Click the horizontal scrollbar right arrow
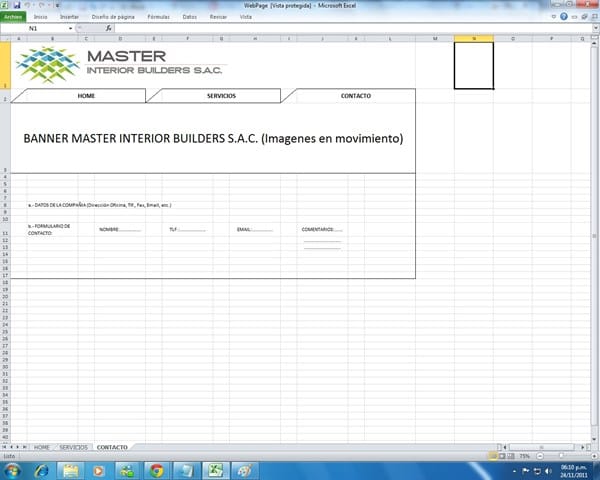 [583, 447]
